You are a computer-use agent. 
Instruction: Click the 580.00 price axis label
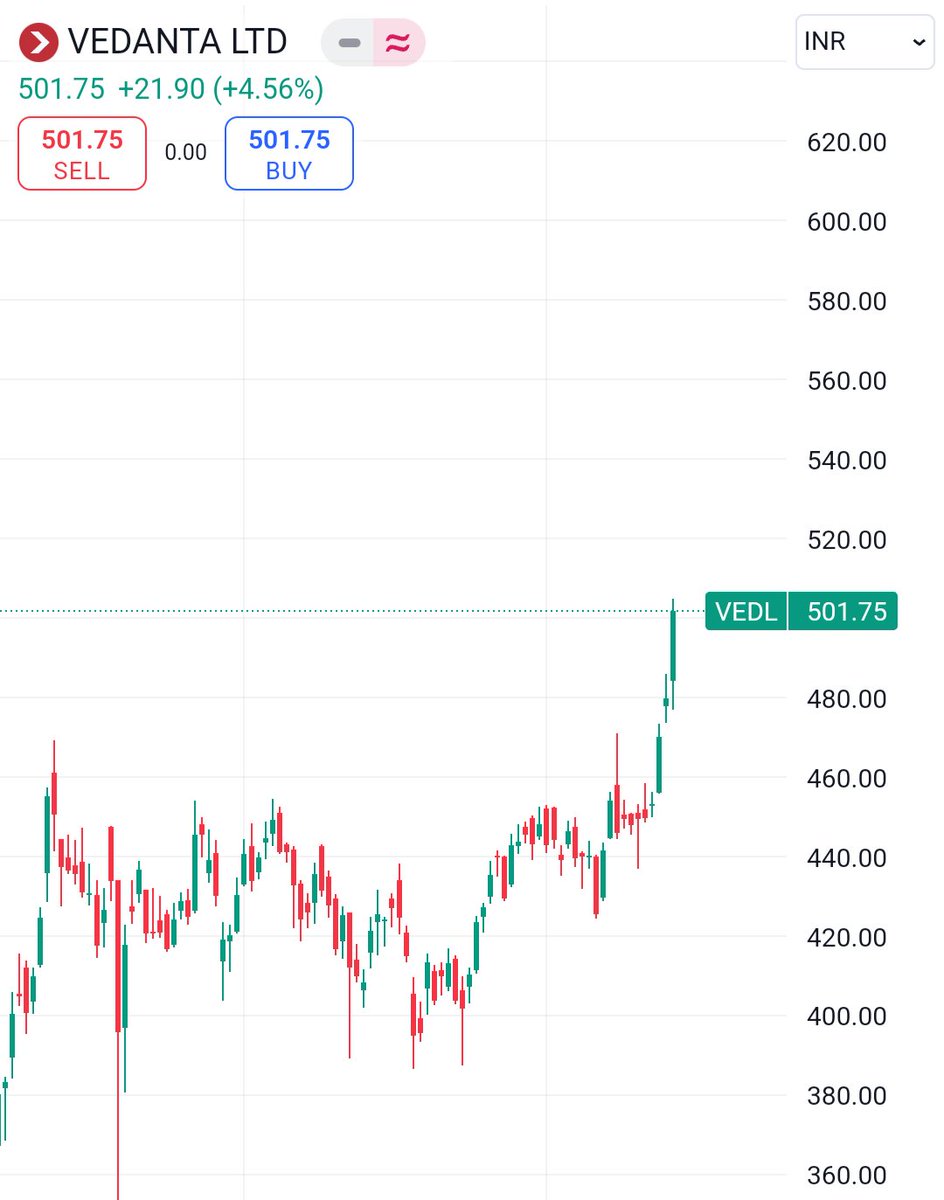(847, 302)
